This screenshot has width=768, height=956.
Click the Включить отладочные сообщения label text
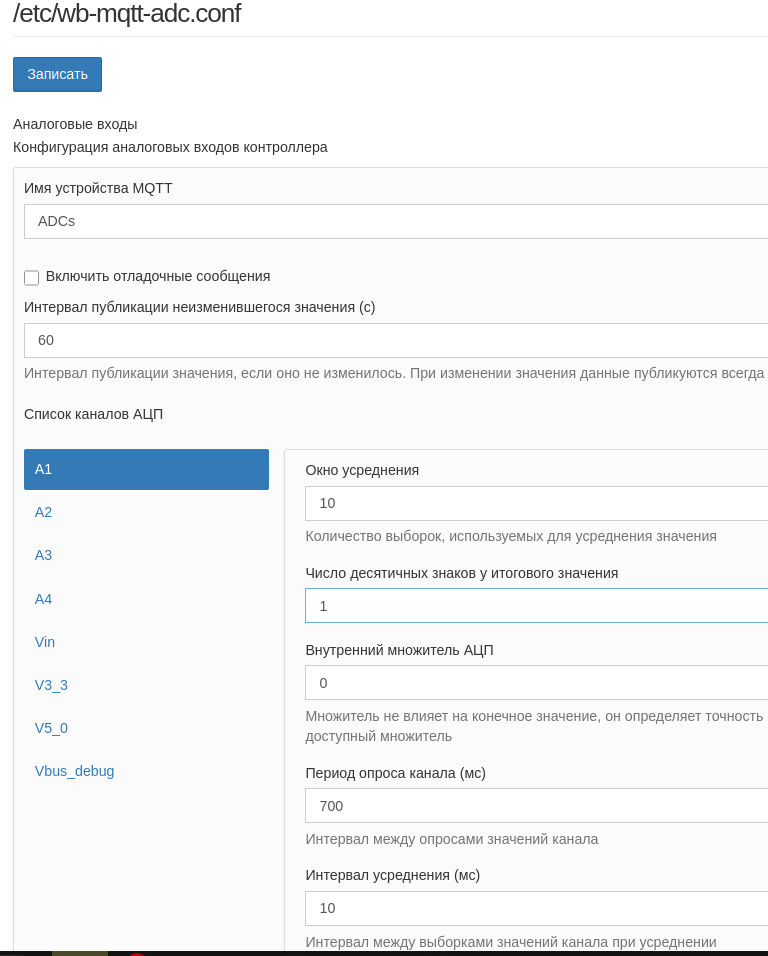[x=158, y=276]
